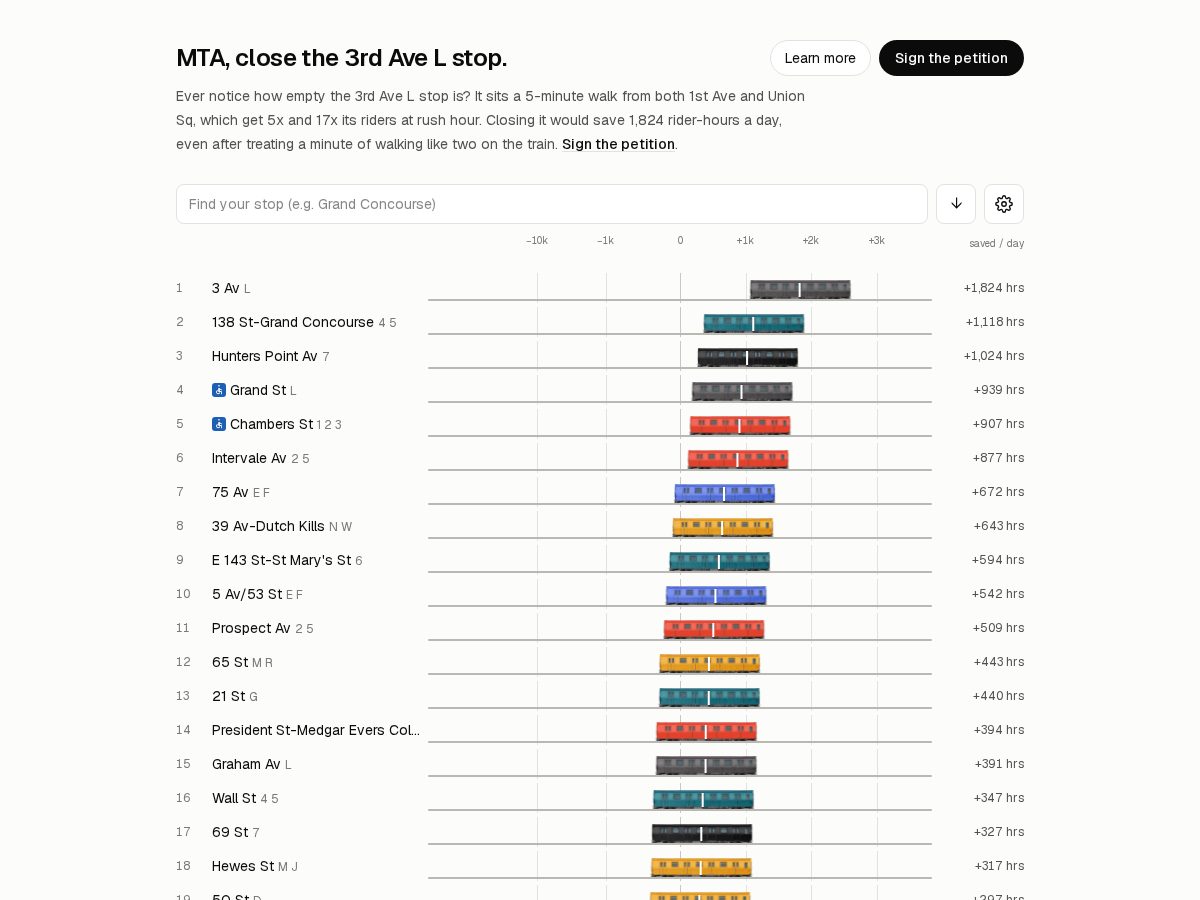Click the +907 hrs value
1200x900 pixels.
click(998, 424)
